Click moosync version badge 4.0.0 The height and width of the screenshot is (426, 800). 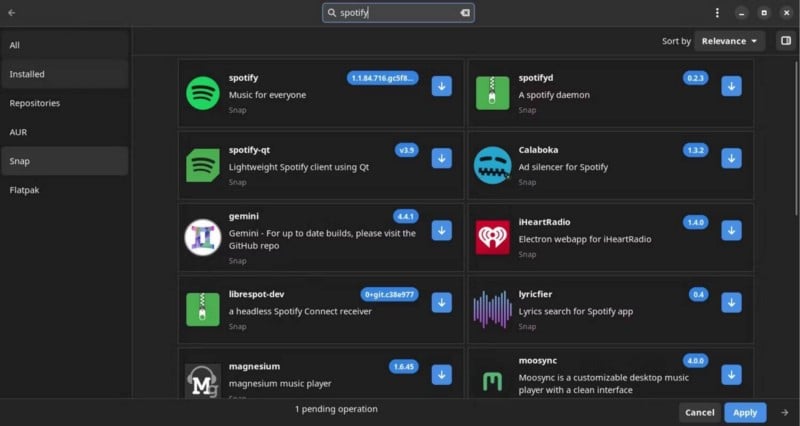click(695, 361)
